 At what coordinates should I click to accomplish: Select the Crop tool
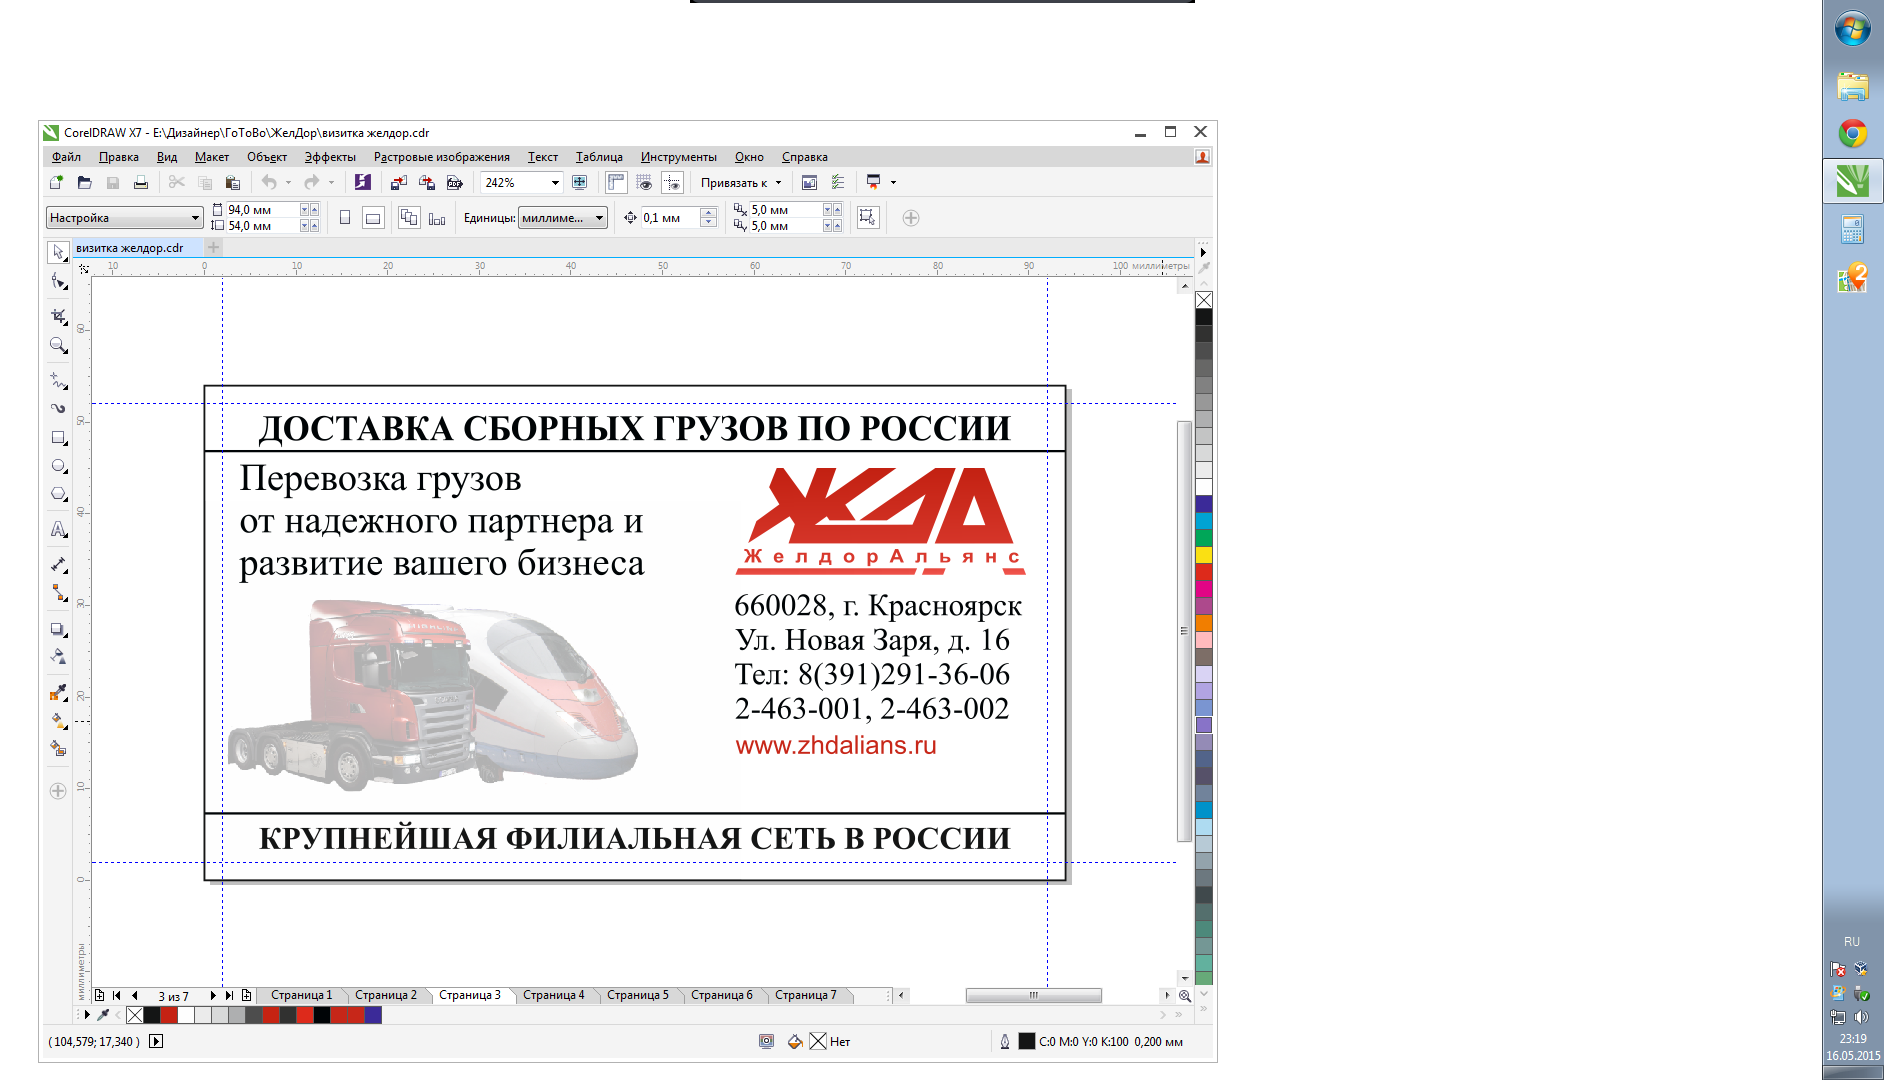(x=58, y=317)
